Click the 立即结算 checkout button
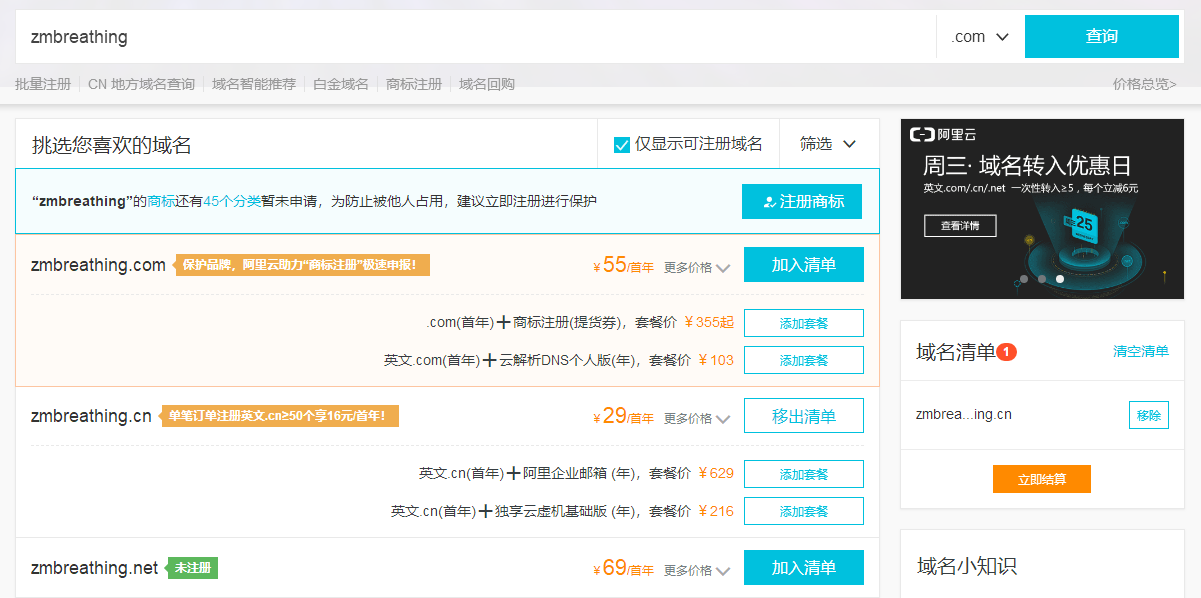This screenshot has height=598, width=1201. [1042, 479]
